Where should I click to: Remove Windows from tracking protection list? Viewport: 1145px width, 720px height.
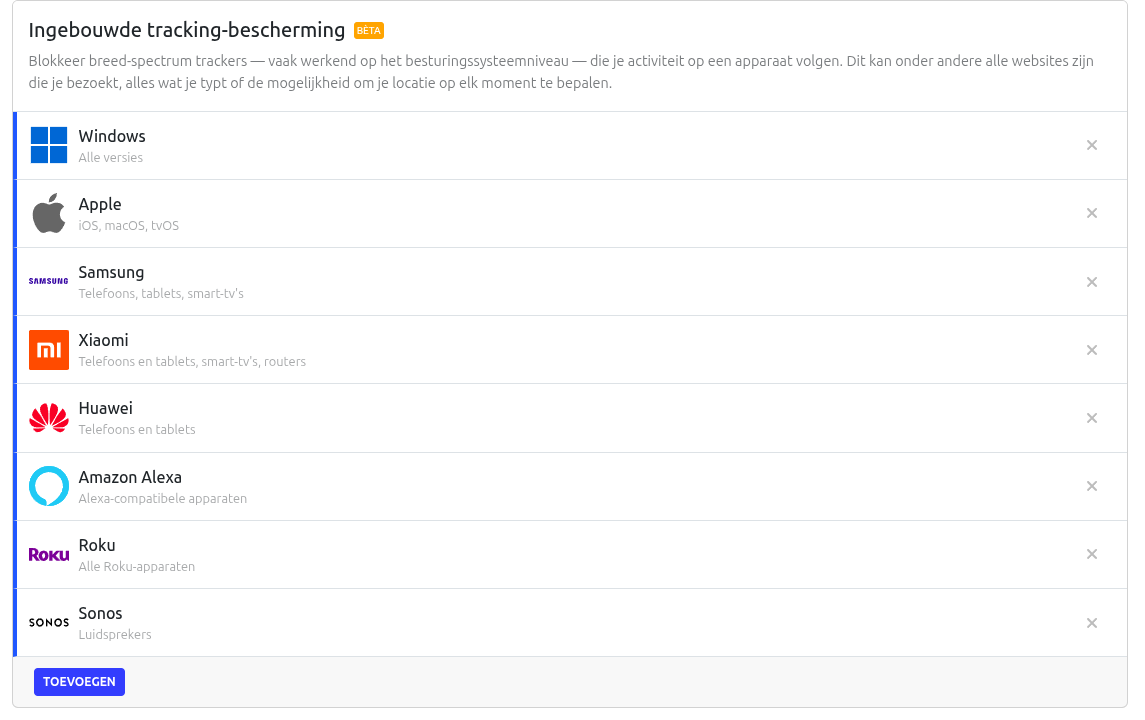pyautogui.click(x=1092, y=145)
